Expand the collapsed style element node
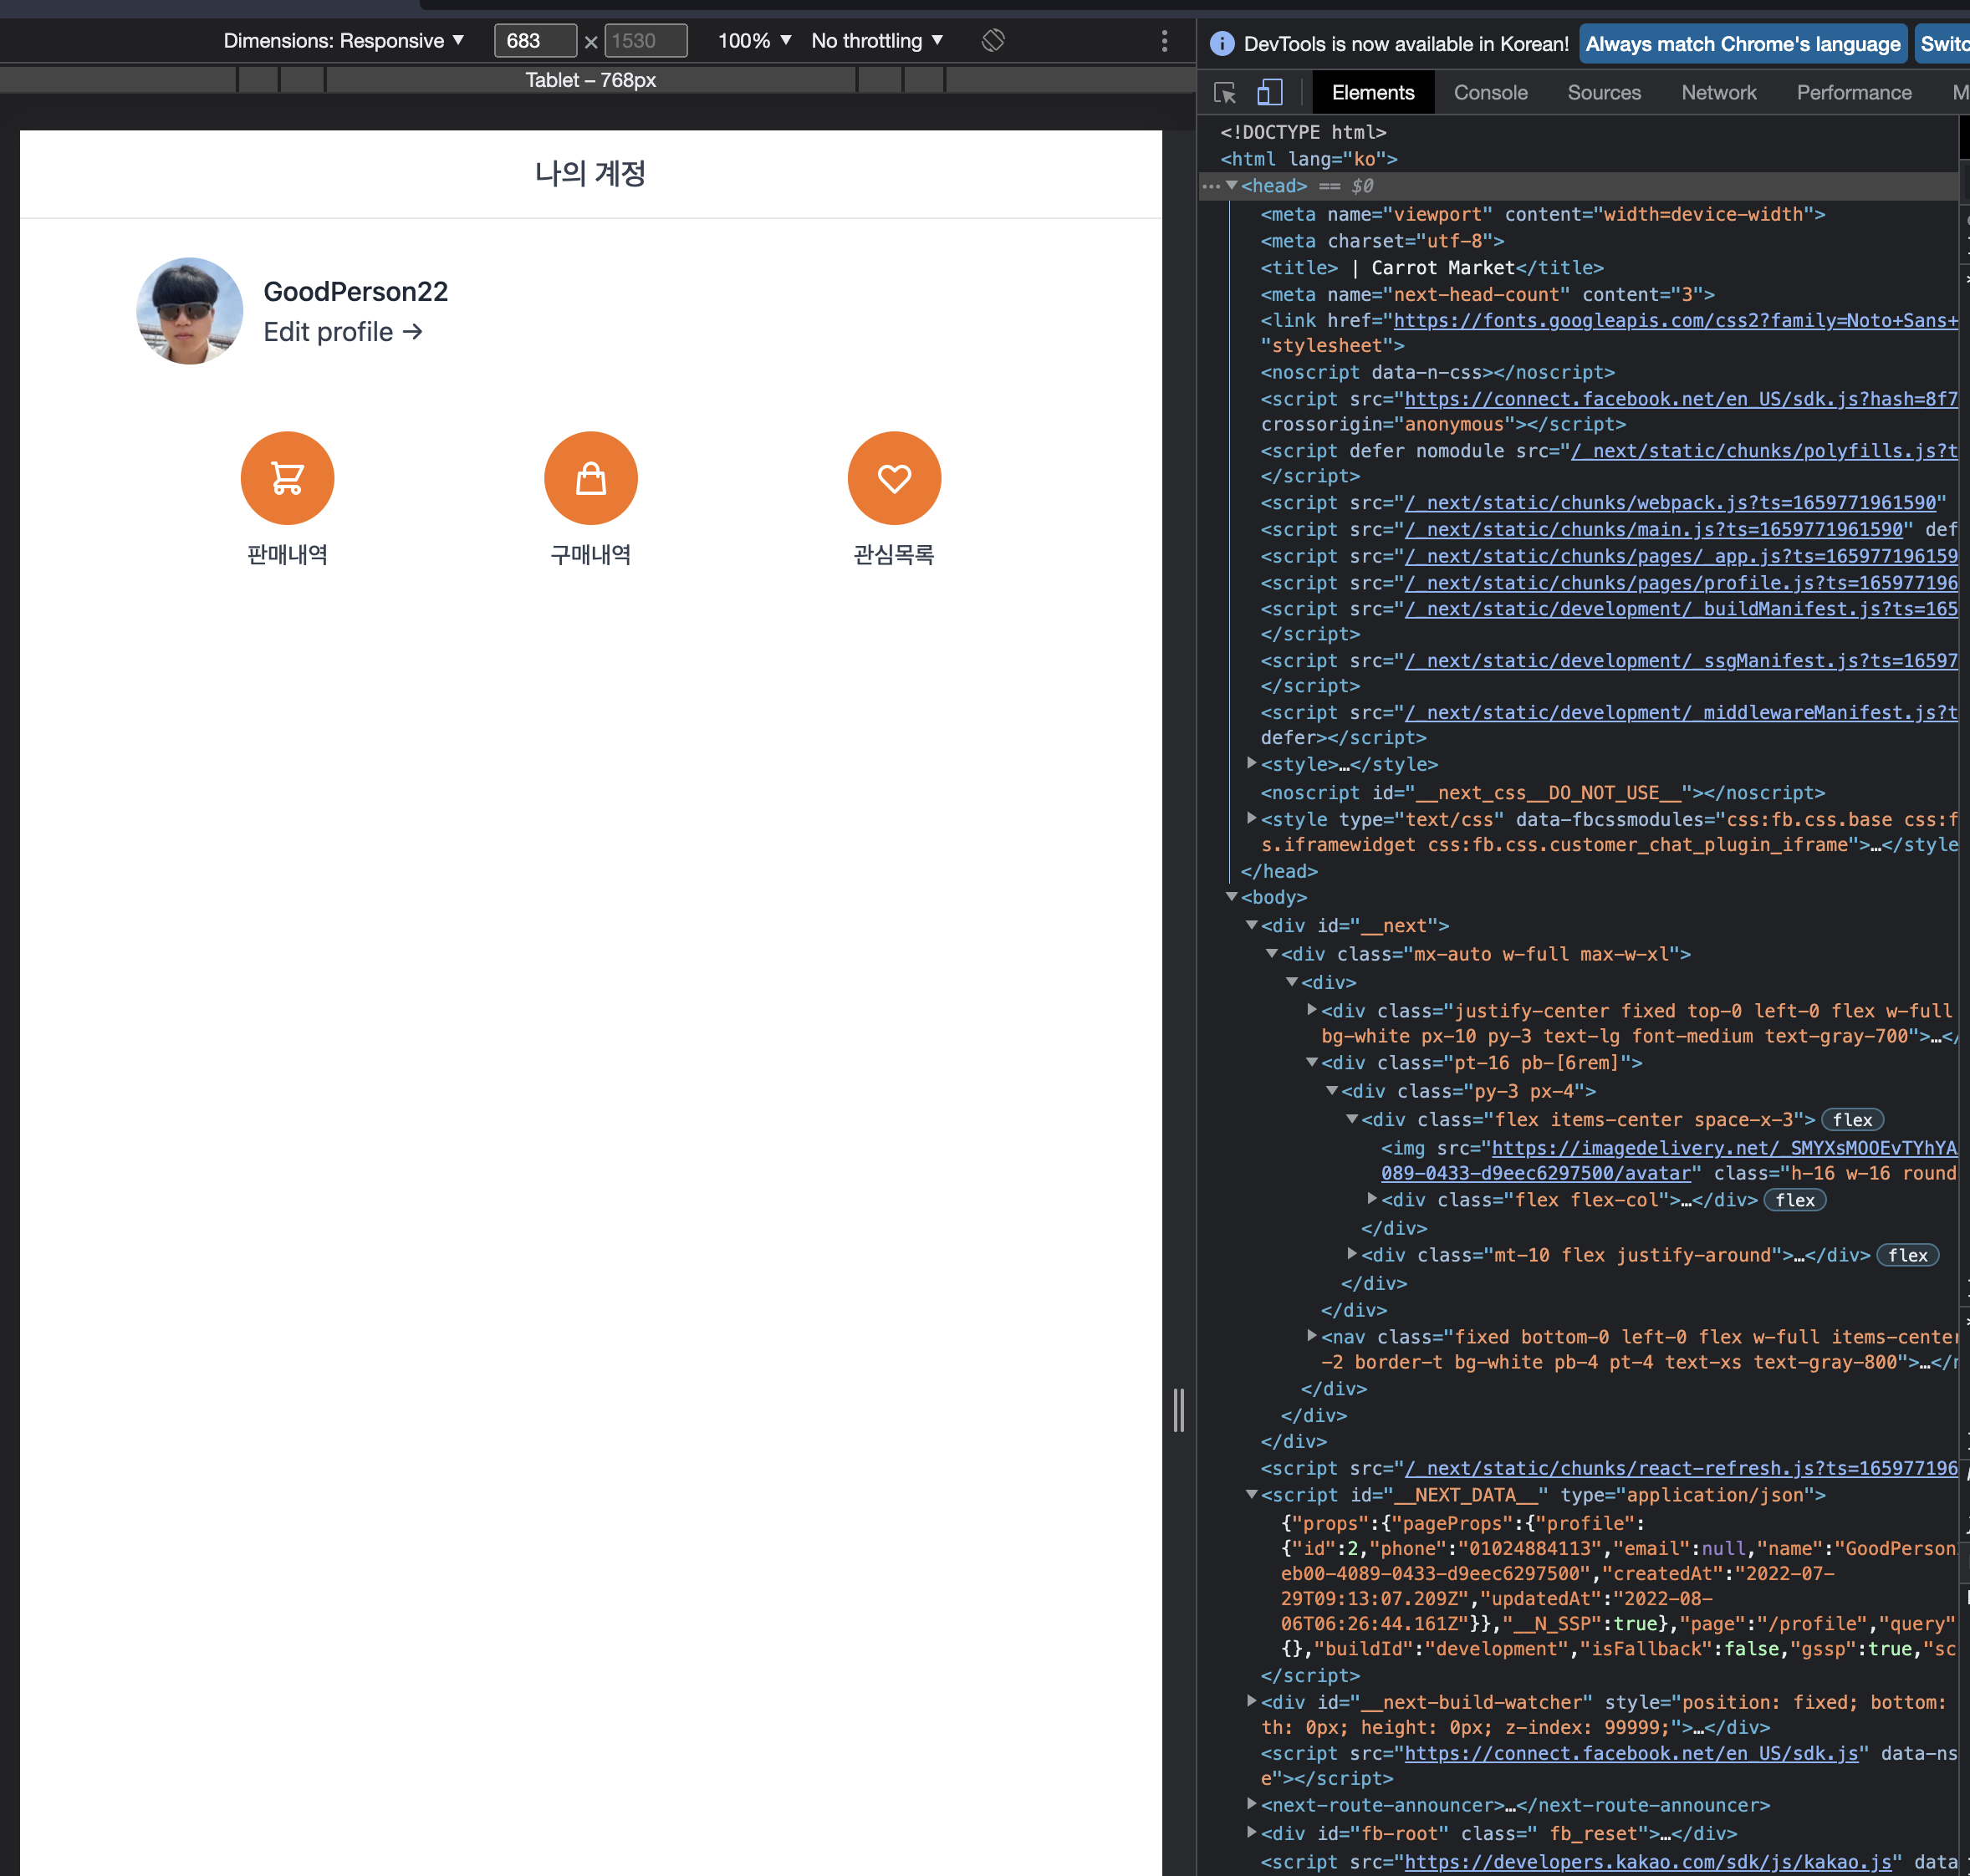 (x=1251, y=764)
